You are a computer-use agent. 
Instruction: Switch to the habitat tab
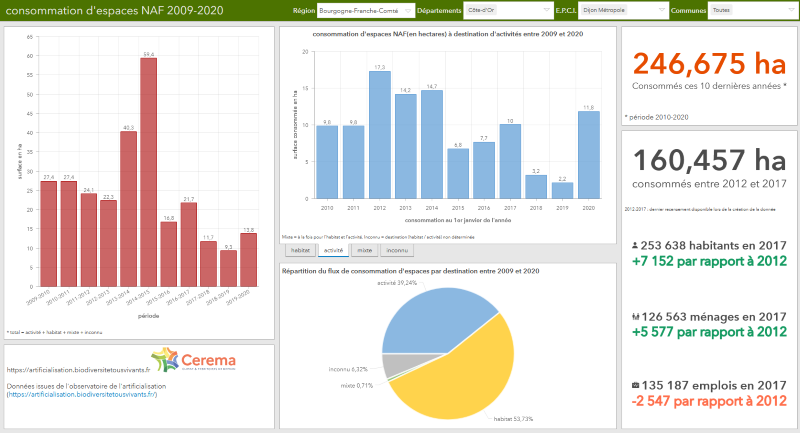301,250
